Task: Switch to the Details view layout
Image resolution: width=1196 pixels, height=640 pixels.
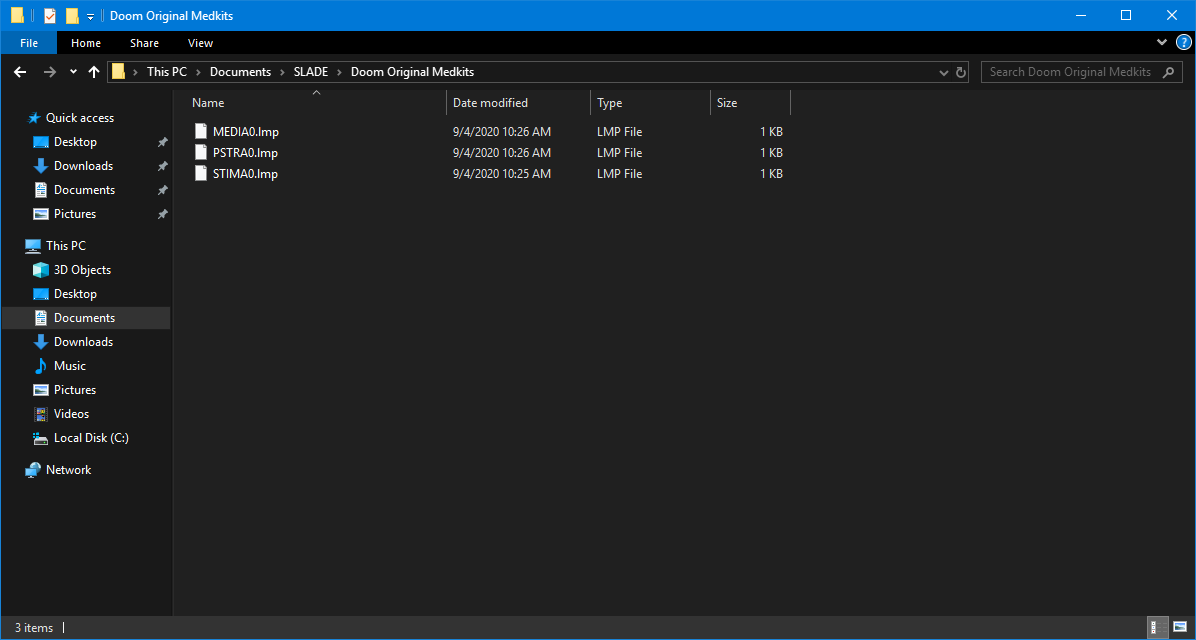Action: (1157, 628)
